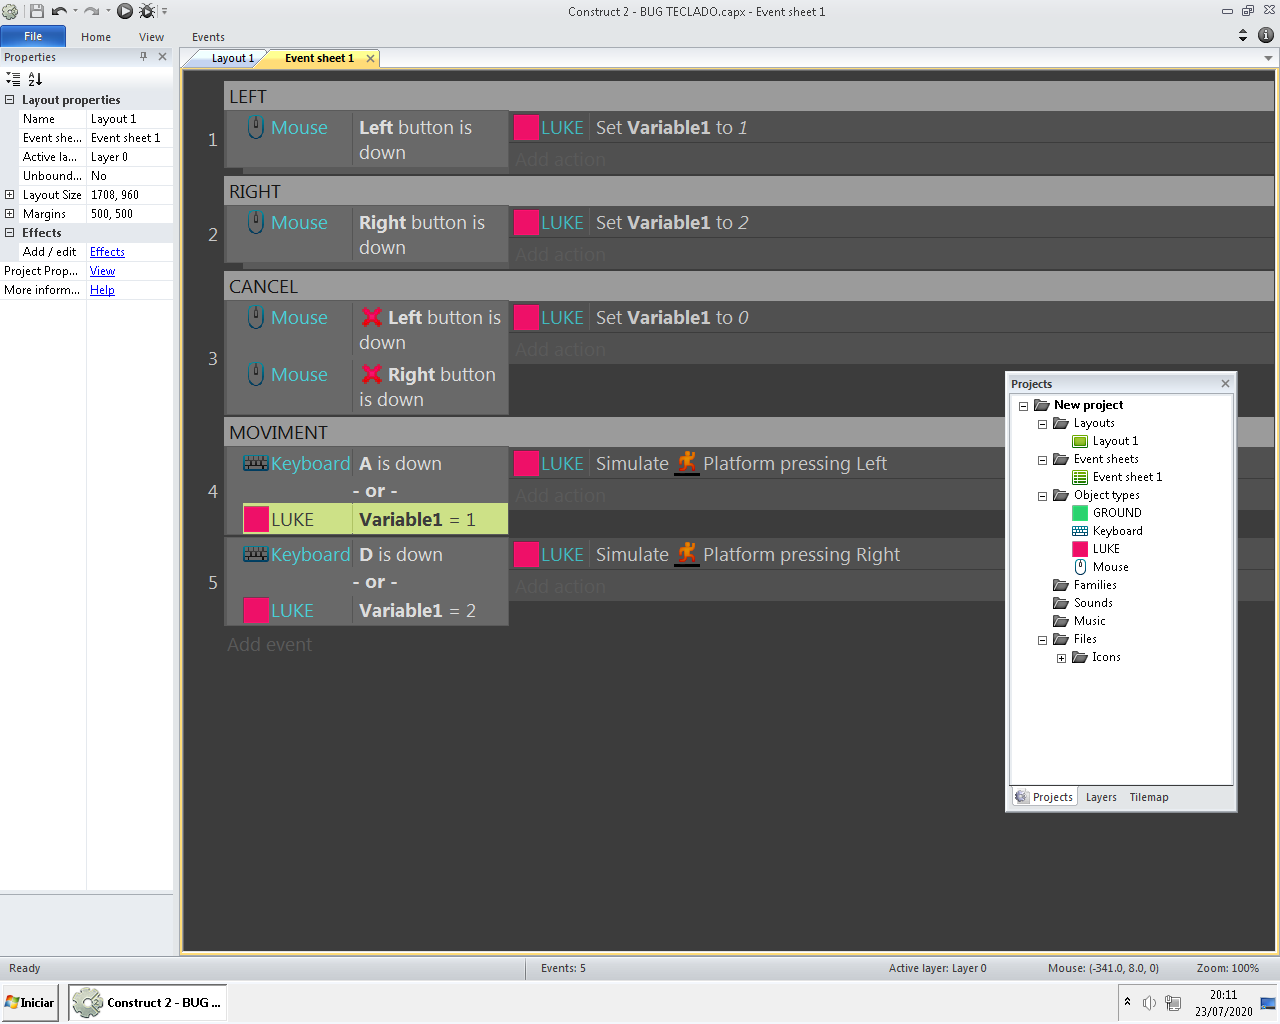Image resolution: width=1280 pixels, height=1024 pixels.
Task: Click the Keyboard icon in 'D is down' condition
Action: click(255, 554)
